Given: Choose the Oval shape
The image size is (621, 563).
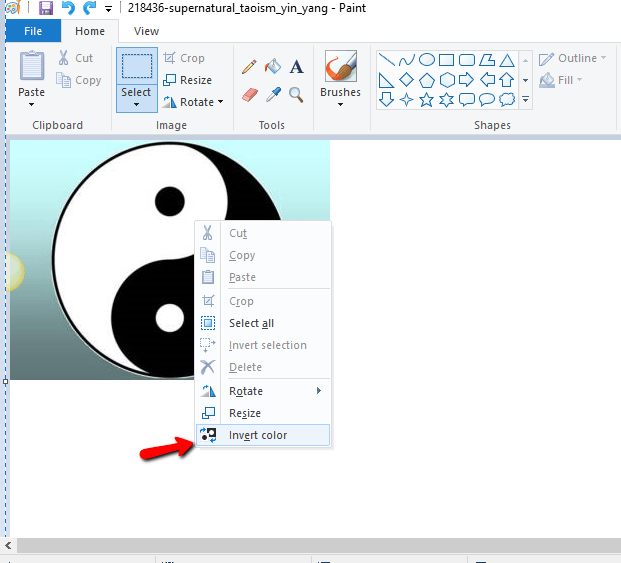Looking at the screenshot, I should pyautogui.click(x=427, y=60).
